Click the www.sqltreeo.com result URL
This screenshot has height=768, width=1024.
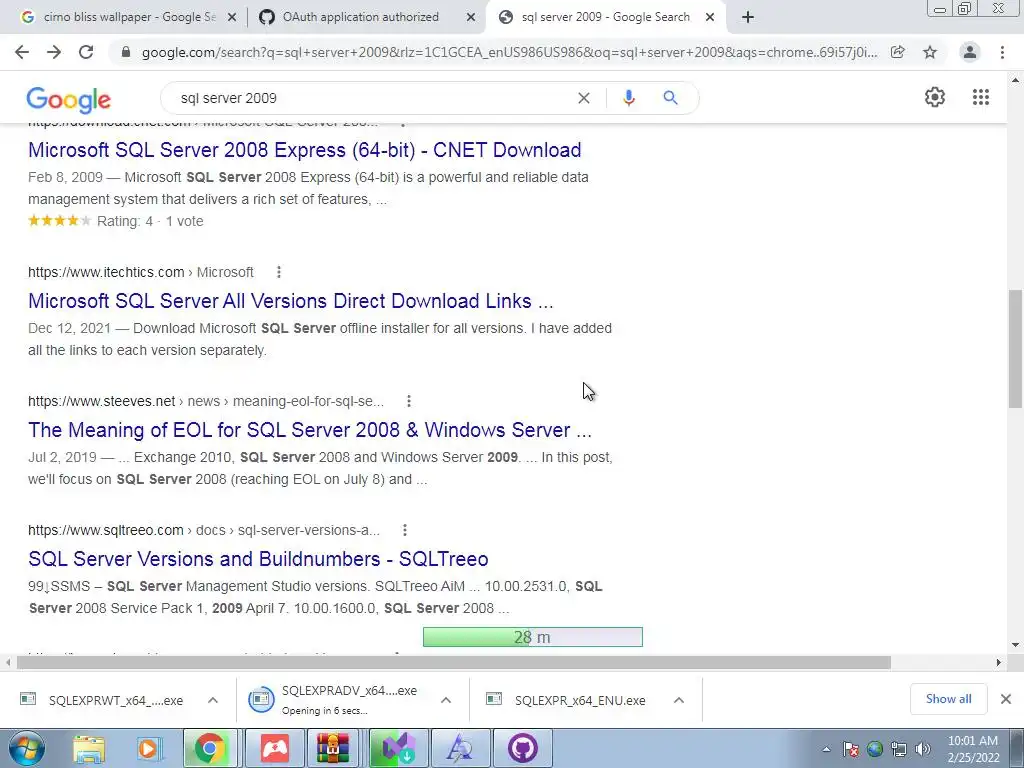[106, 530]
